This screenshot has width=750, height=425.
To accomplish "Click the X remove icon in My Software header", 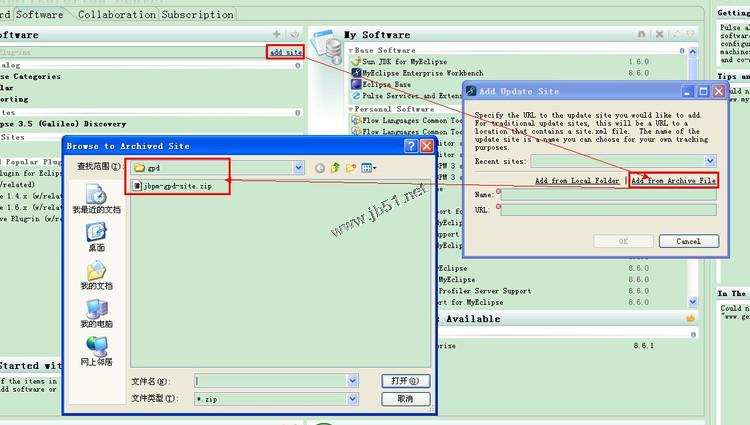I will (x=660, y=34).
